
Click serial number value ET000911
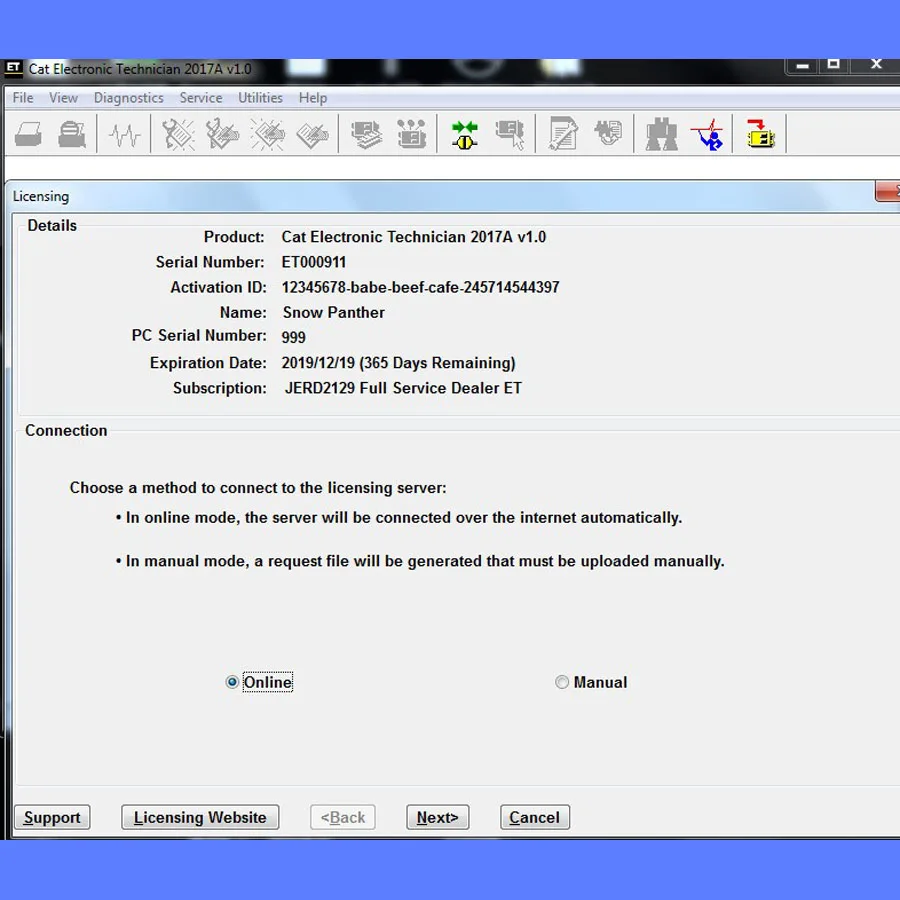click(x=313, y=262)
